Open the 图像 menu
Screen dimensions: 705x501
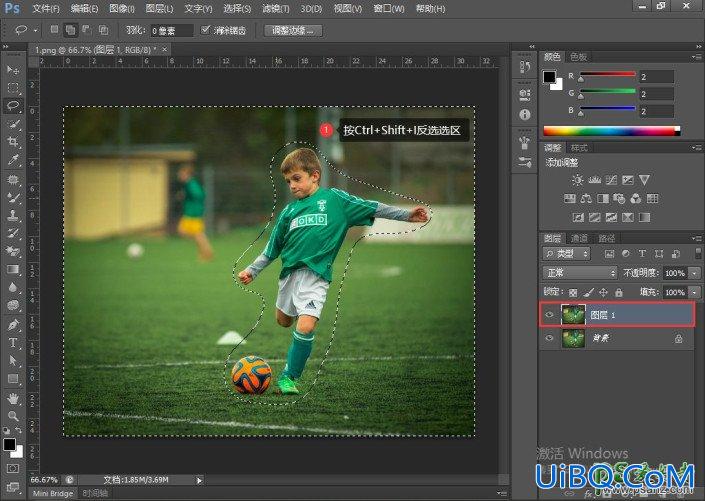[x=122, y=9]
